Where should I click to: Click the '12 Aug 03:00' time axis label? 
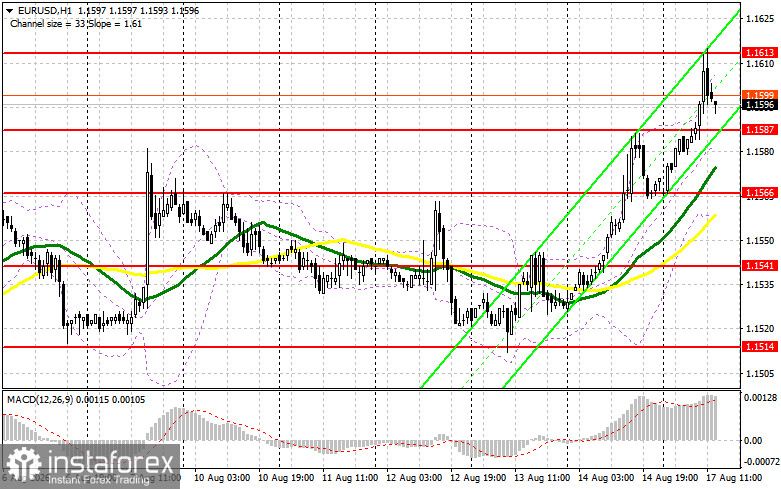[x=414, y=478]
